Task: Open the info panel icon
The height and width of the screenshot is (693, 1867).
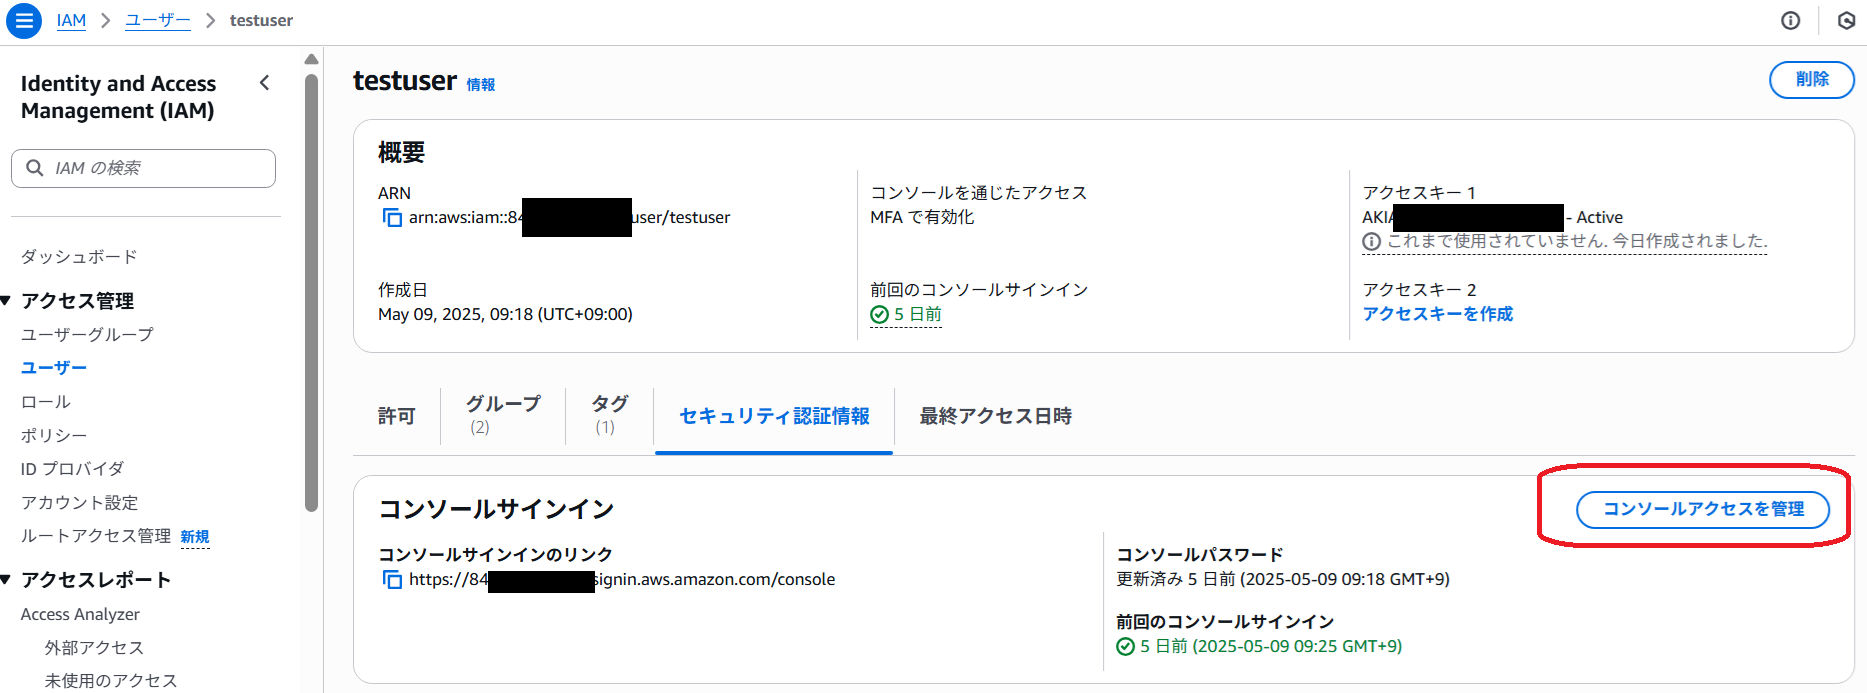Action: coord(1790,20)
